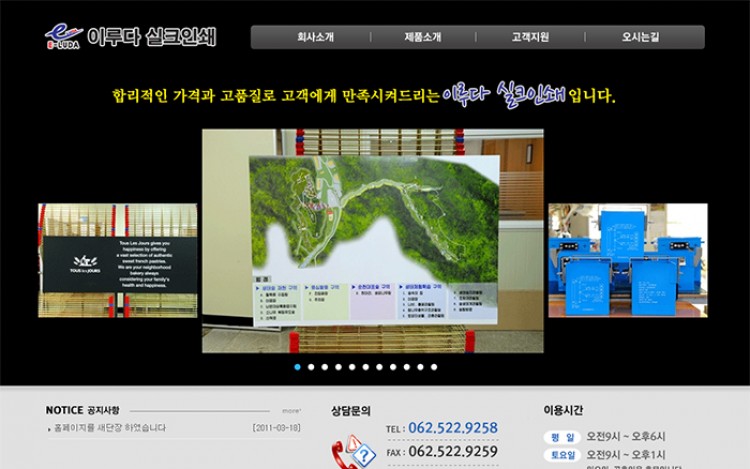
Task: Select the last carousel indicator dot
Action: (x=434, y=367)
